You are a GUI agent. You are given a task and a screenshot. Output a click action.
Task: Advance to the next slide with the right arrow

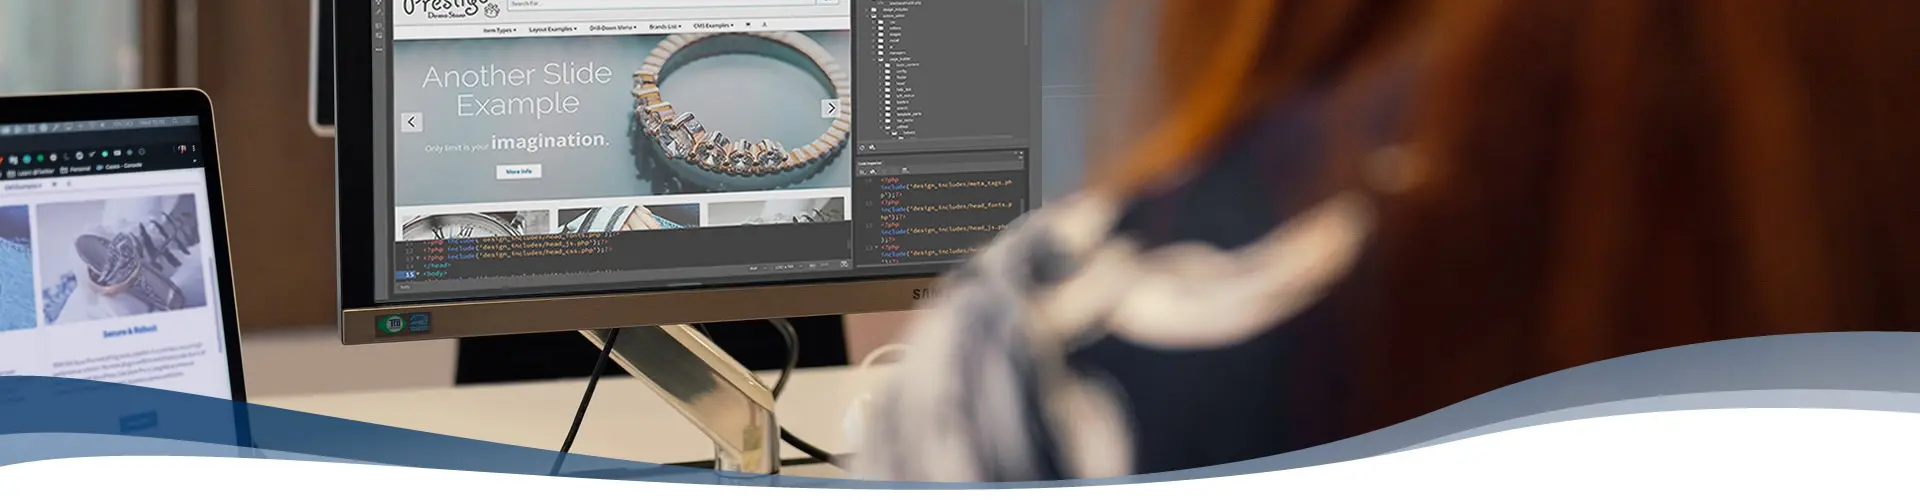coord(830,108)
